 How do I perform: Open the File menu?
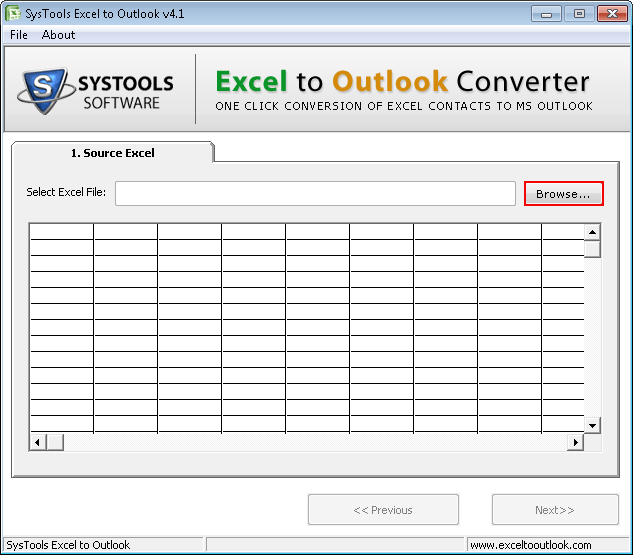[19, 35]
